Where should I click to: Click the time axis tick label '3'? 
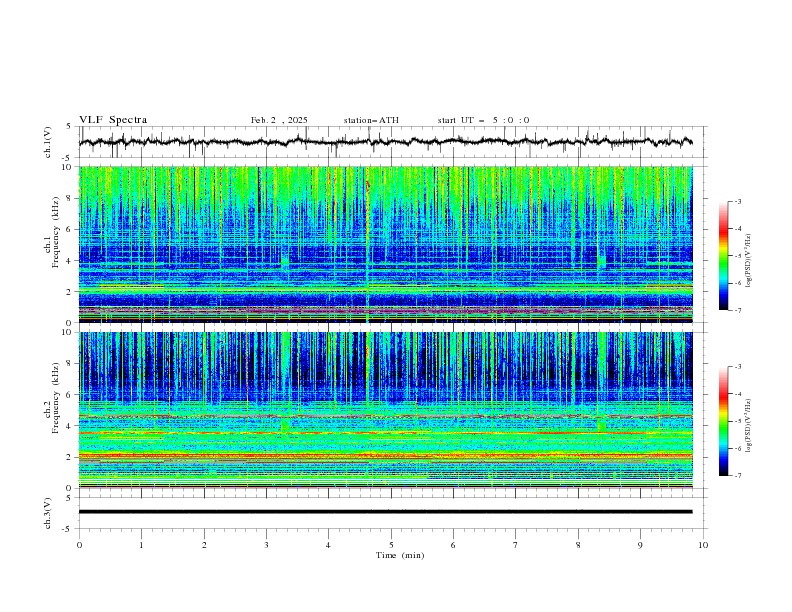click(266, 545)
